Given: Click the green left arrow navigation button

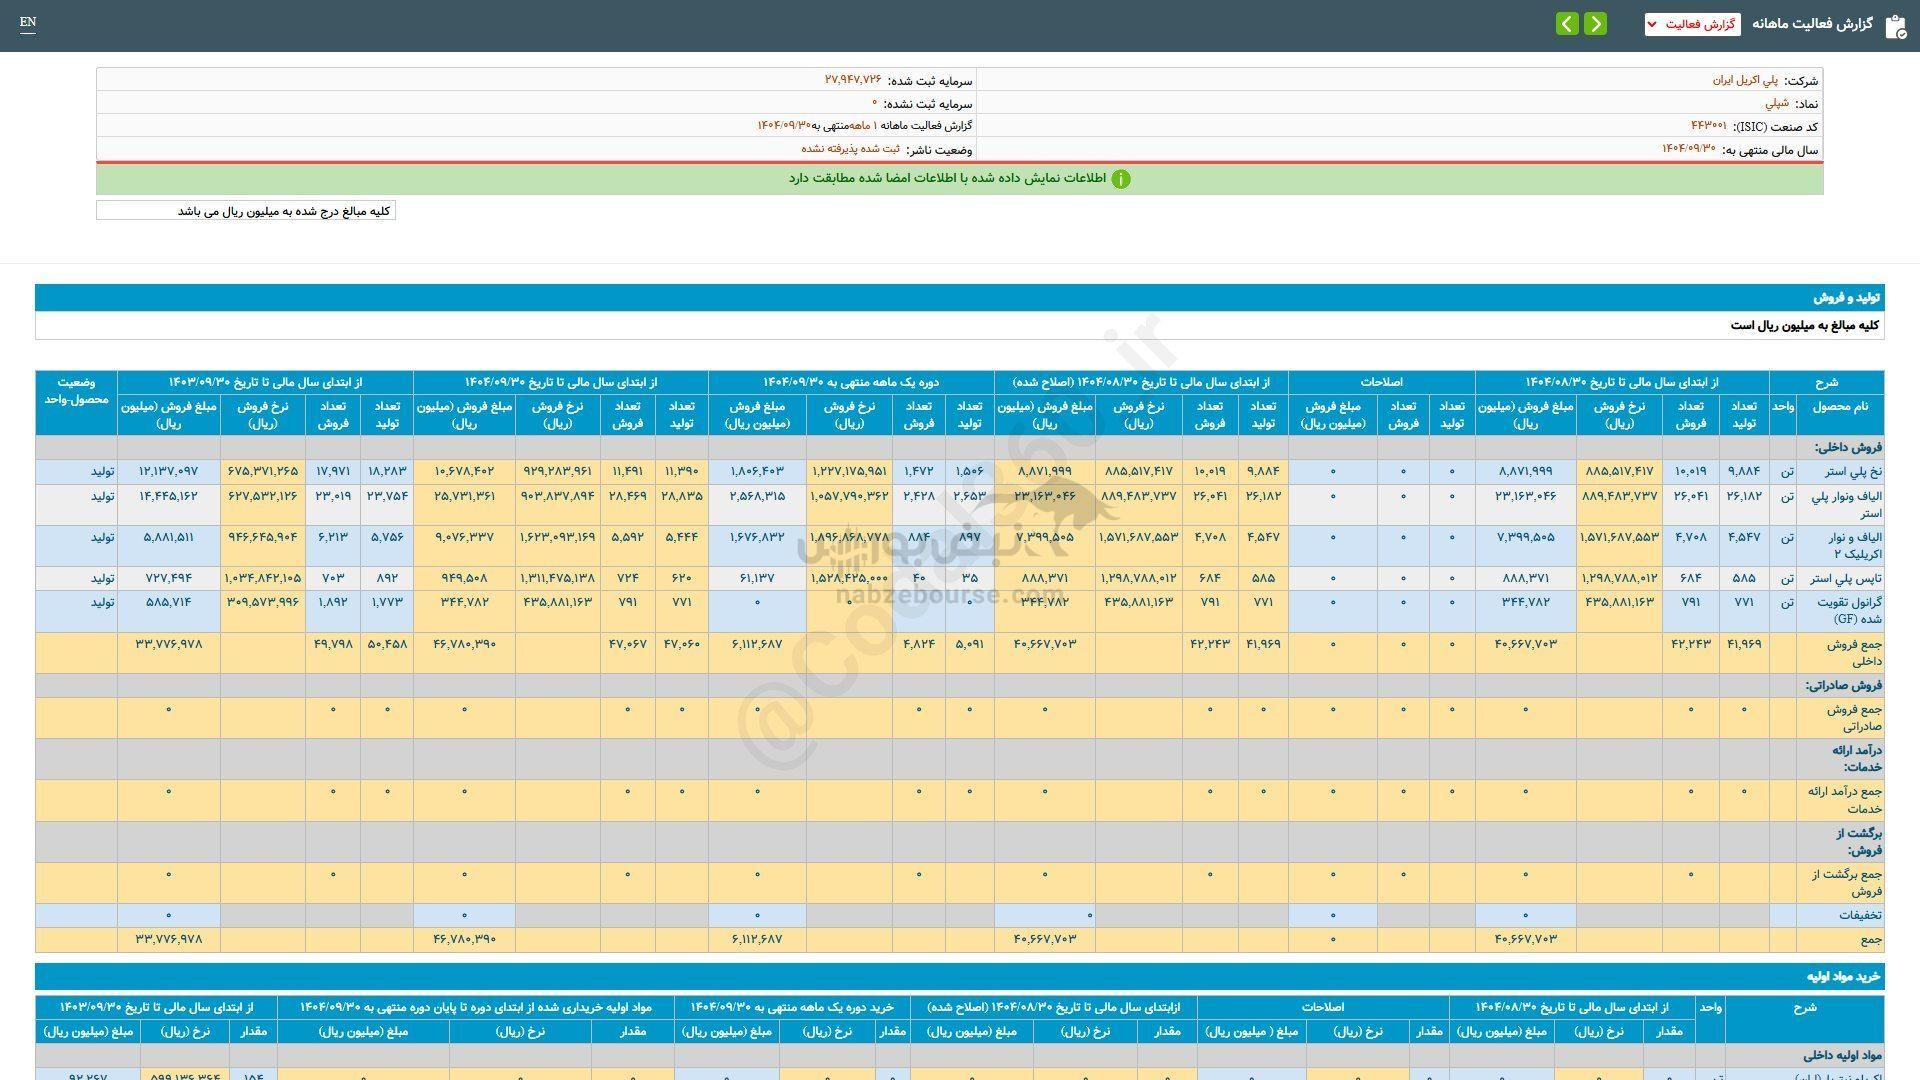Looking at the screenshot, I should pyautogui.click(x=1567, y=23).
